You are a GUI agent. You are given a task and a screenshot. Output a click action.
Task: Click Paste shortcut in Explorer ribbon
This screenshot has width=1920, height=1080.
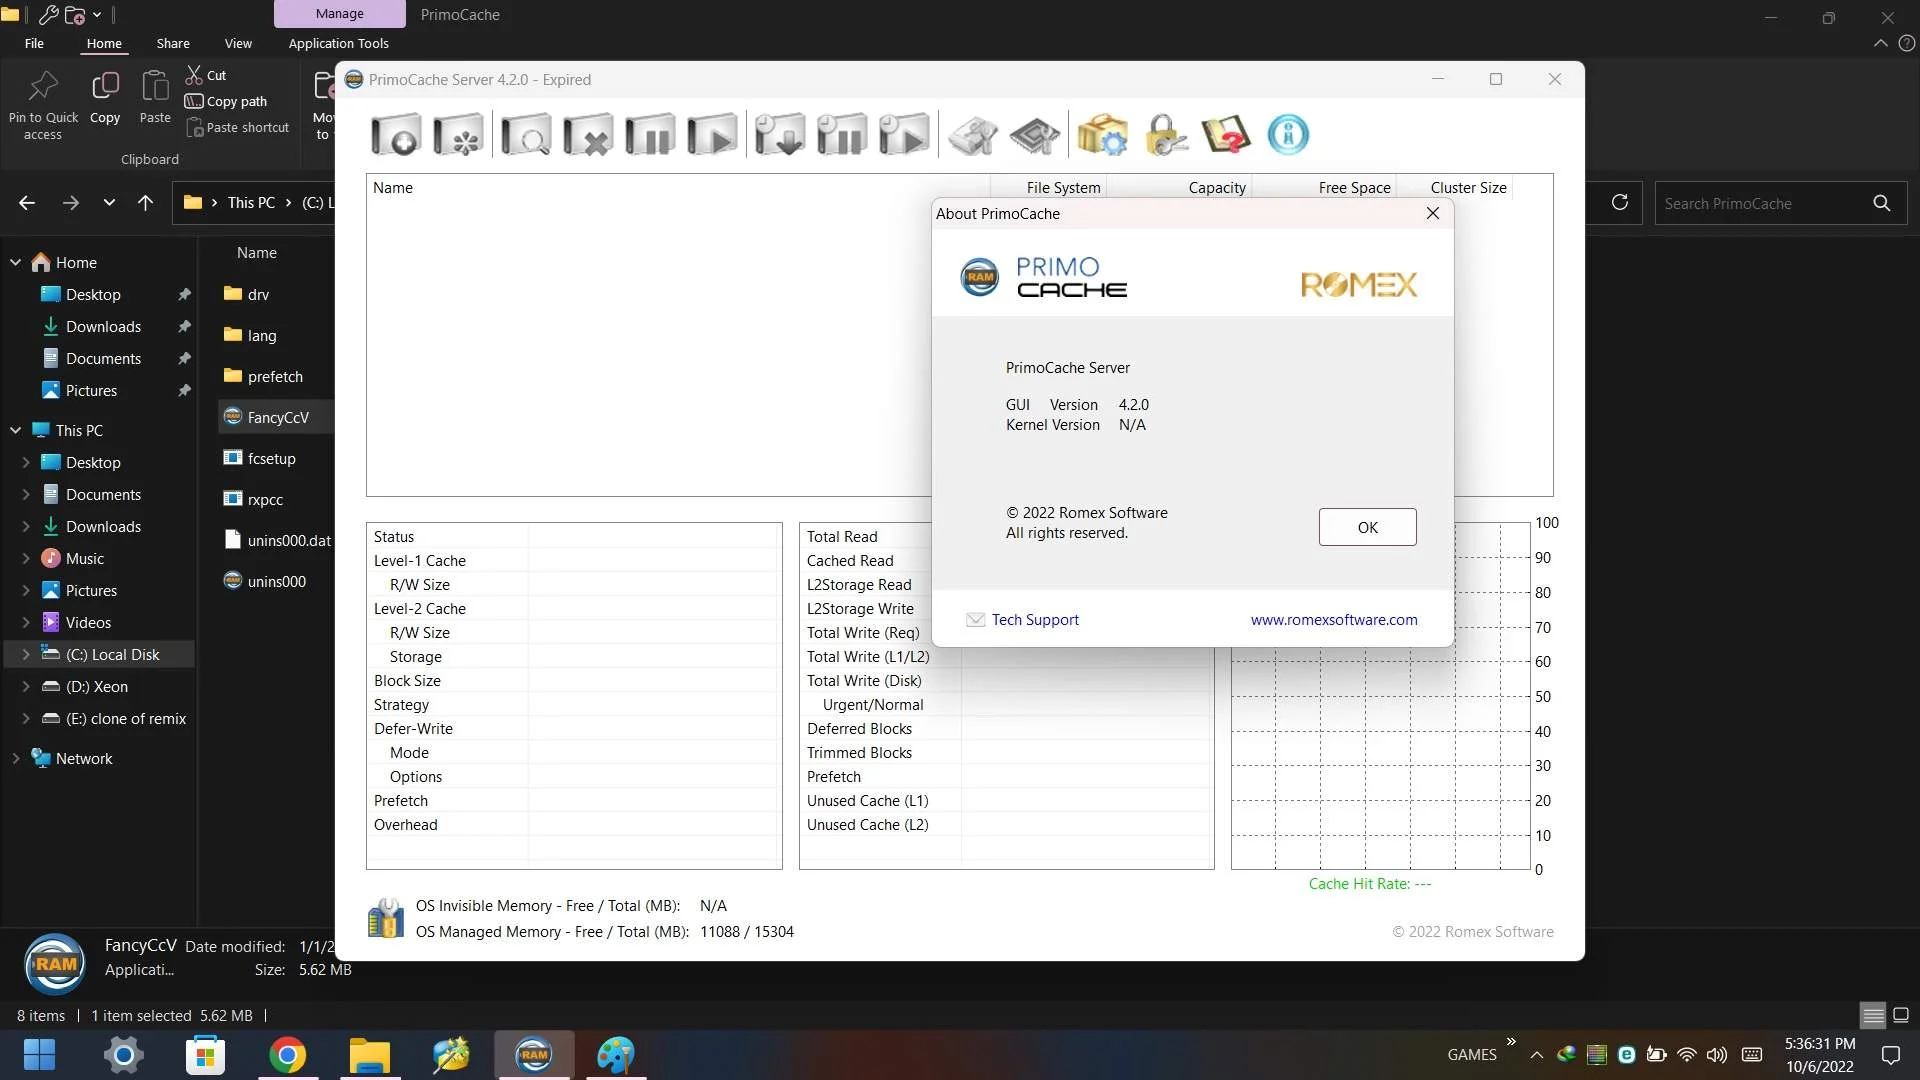[238, 127]
